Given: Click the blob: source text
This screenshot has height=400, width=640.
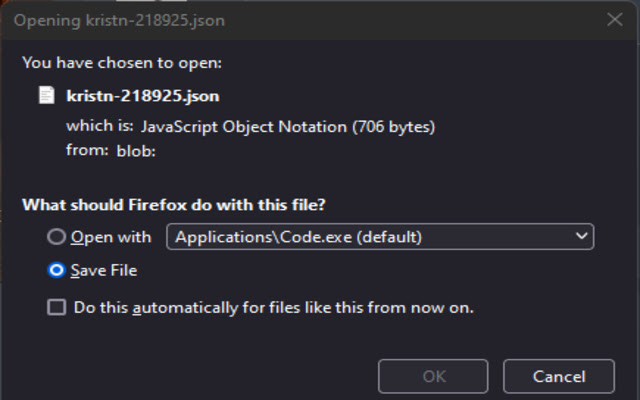Looking at the screenshot, I should click(x=136, y=152).
